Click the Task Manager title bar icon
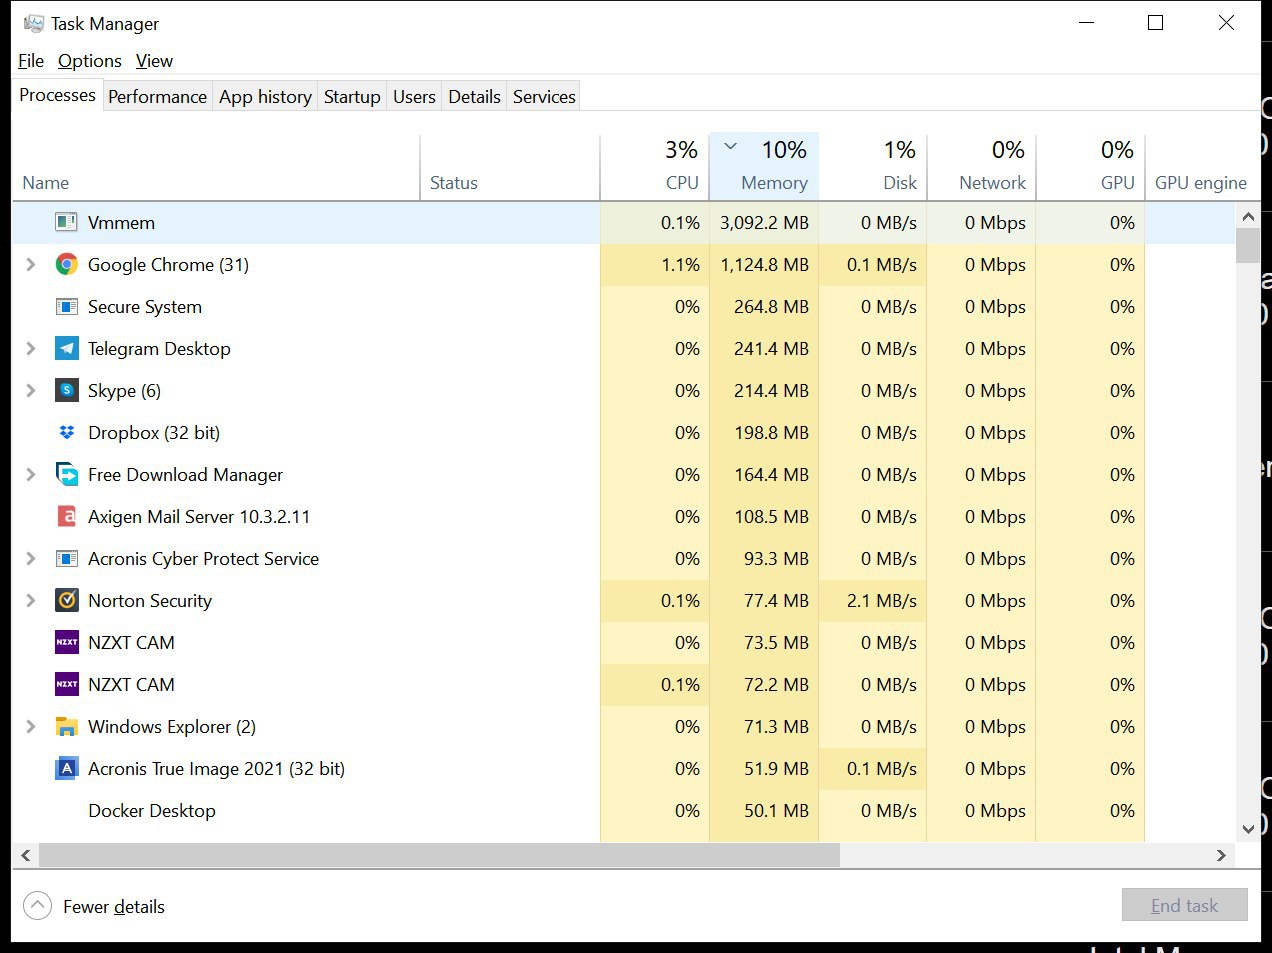Screen dimensions: 1272x953 [34, 23]
